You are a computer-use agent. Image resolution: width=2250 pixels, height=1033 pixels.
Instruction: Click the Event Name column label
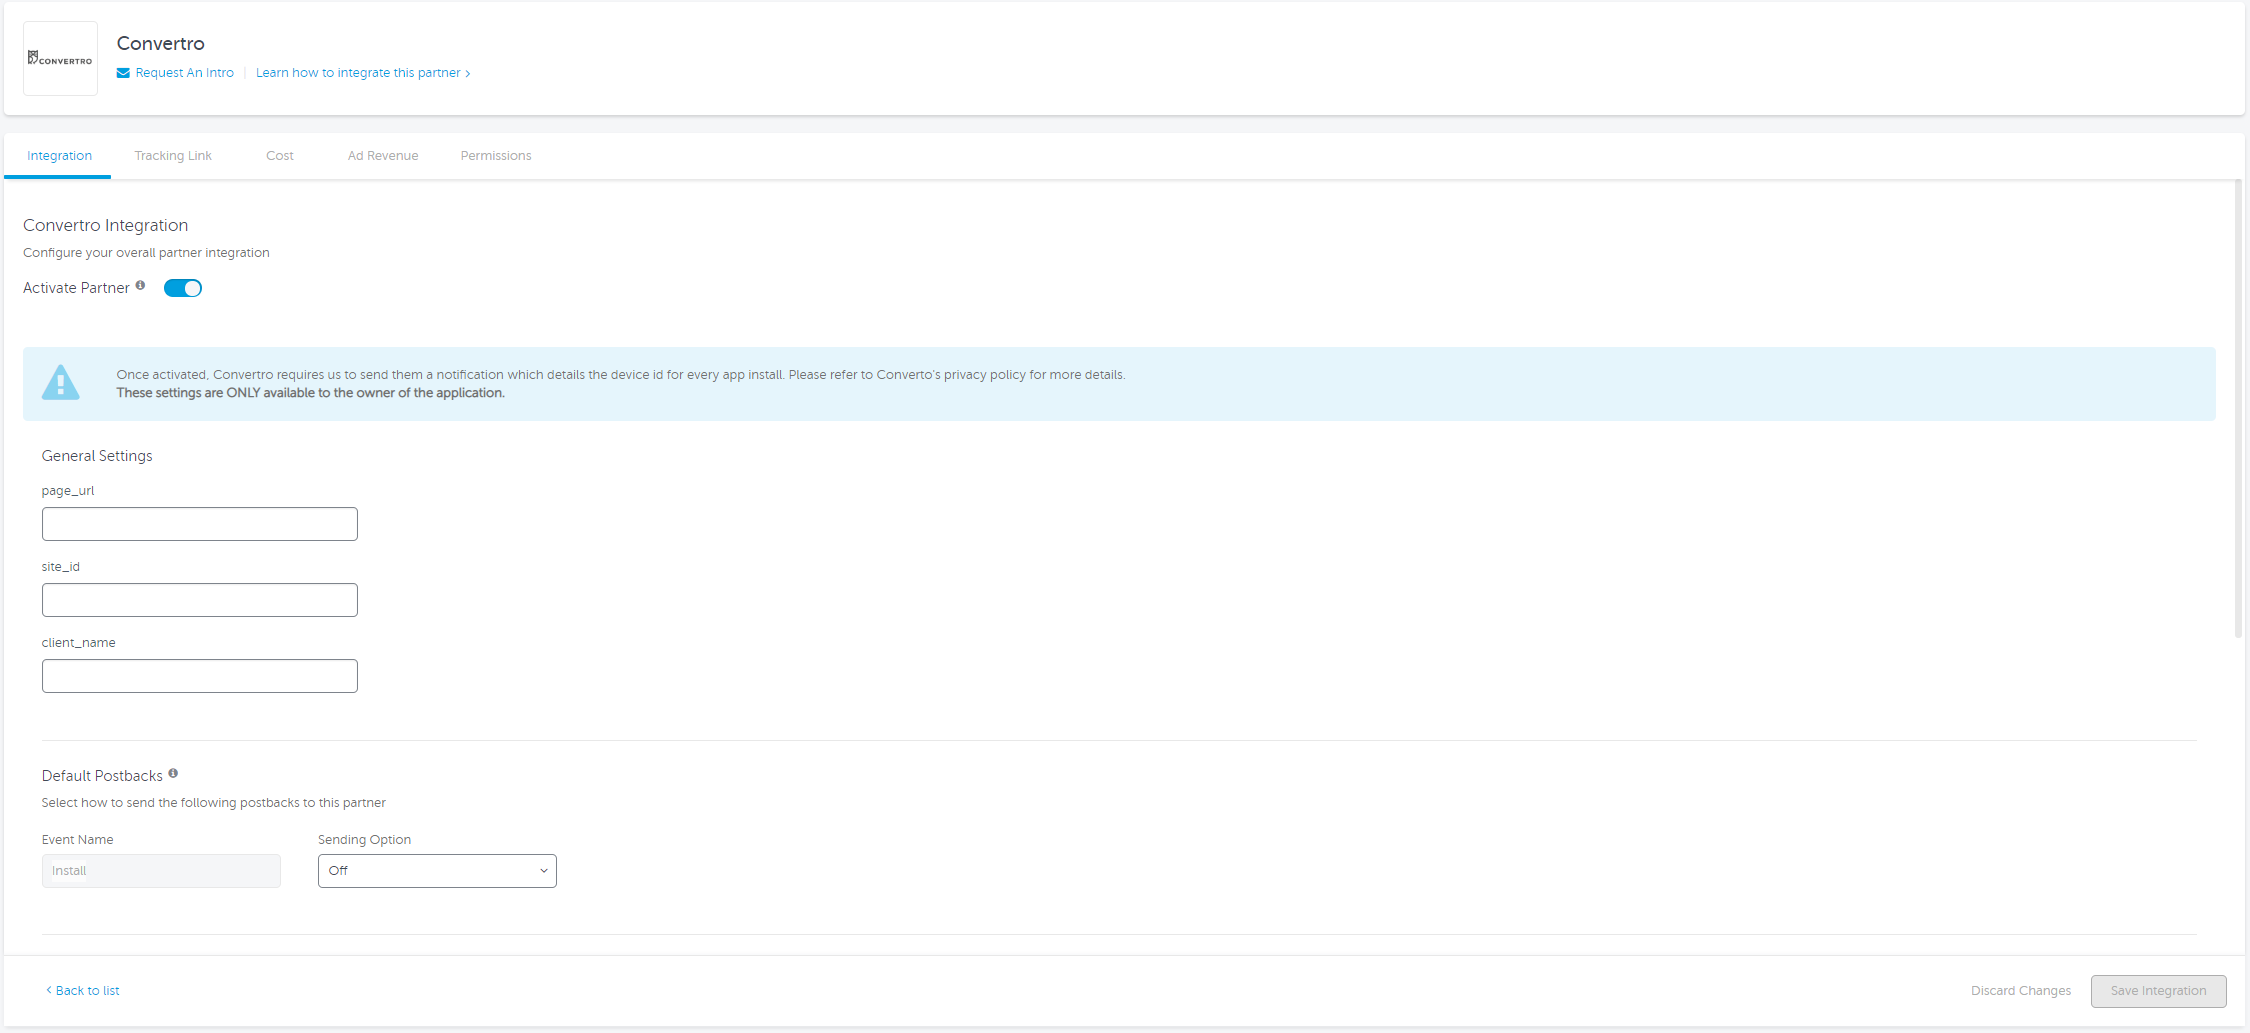click(x=77, y=840)
